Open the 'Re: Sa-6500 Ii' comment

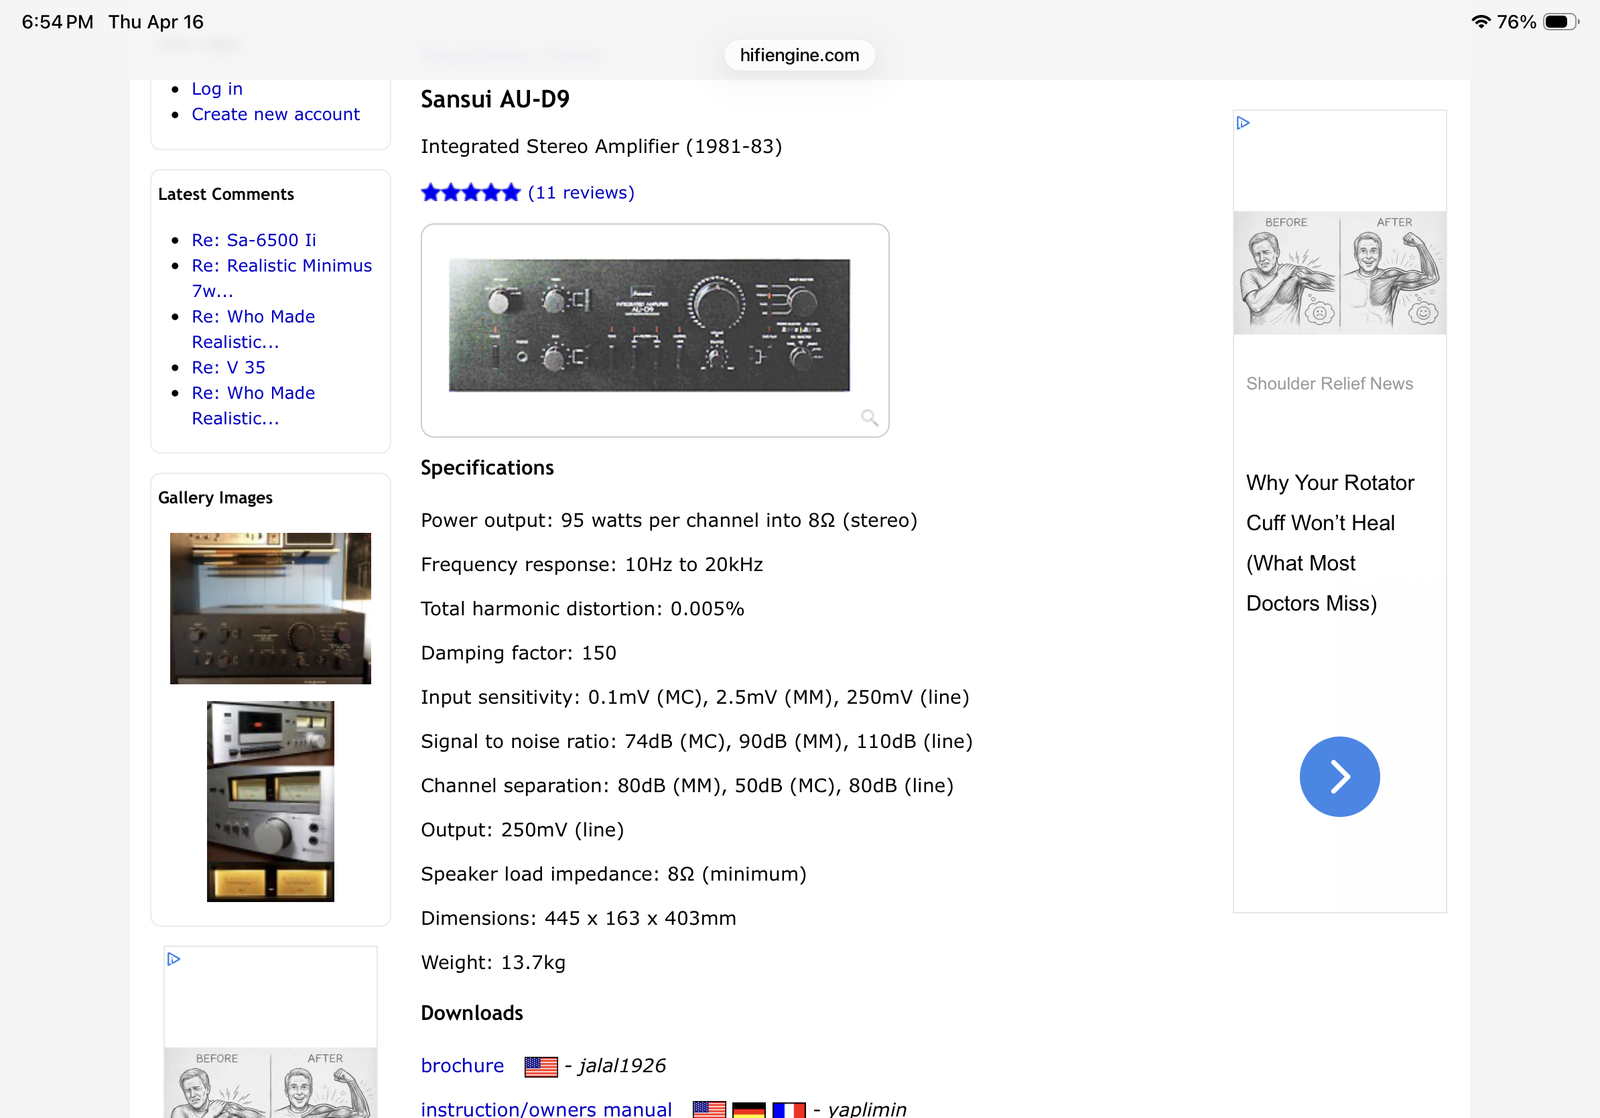[x=254, y=240]
